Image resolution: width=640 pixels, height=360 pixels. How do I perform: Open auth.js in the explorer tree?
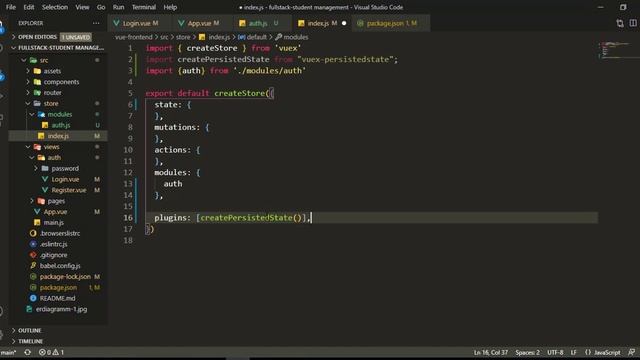(x=60, y=125)
